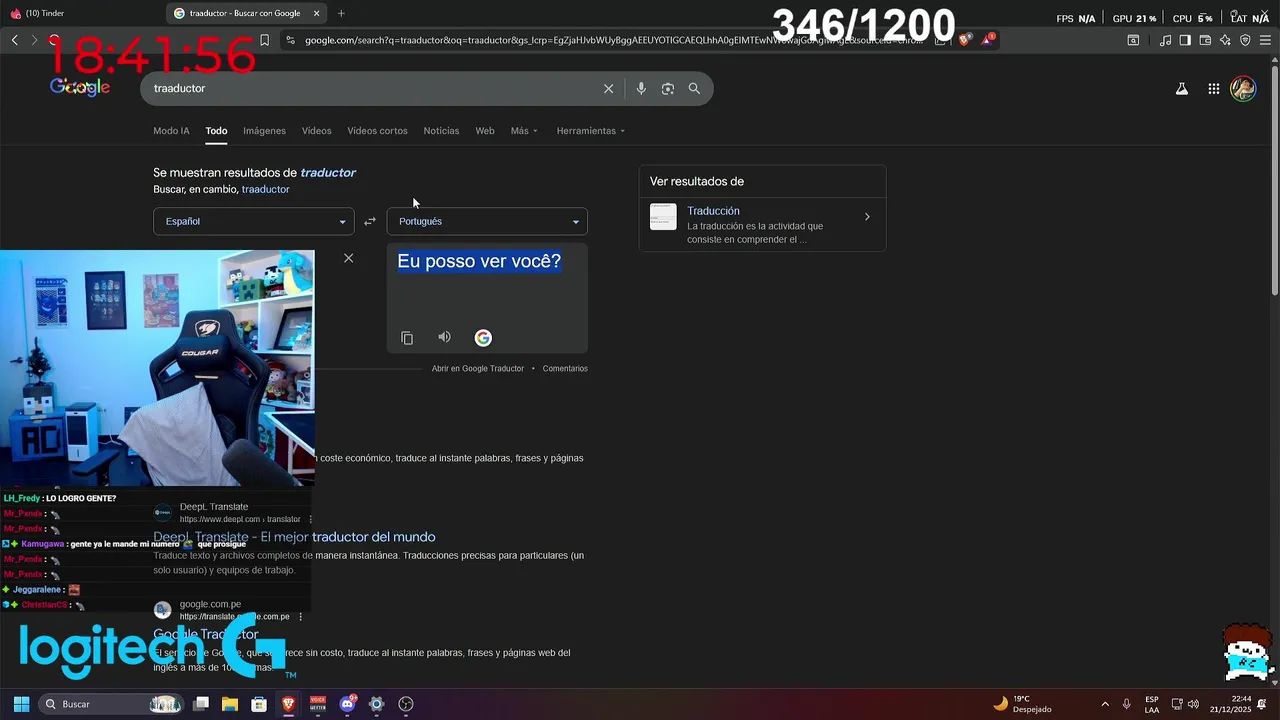Open the Windows Start menu

21,704
